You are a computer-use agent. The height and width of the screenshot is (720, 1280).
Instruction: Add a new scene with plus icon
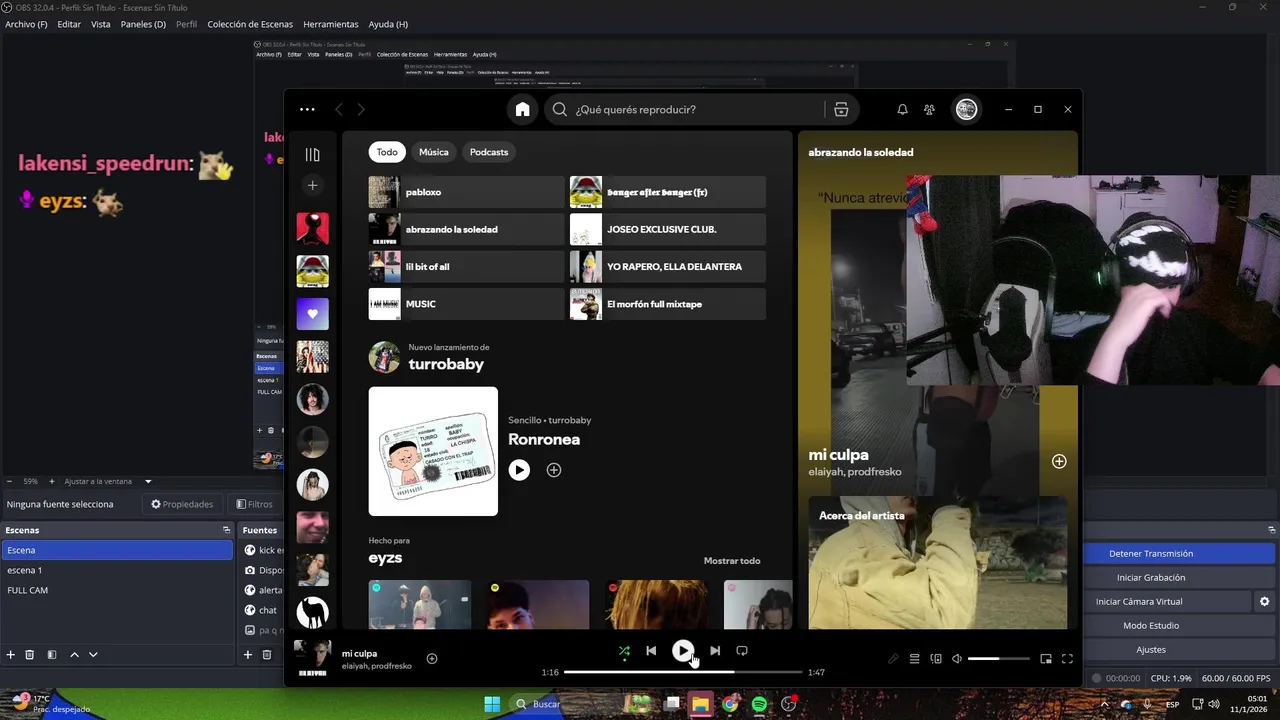pos(11,655)
